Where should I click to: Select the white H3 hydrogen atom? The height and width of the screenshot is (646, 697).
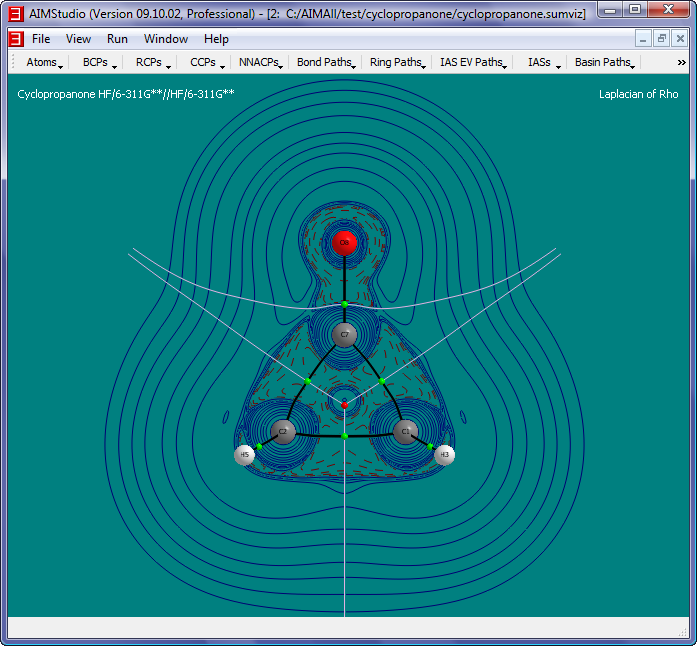(445, 455)
